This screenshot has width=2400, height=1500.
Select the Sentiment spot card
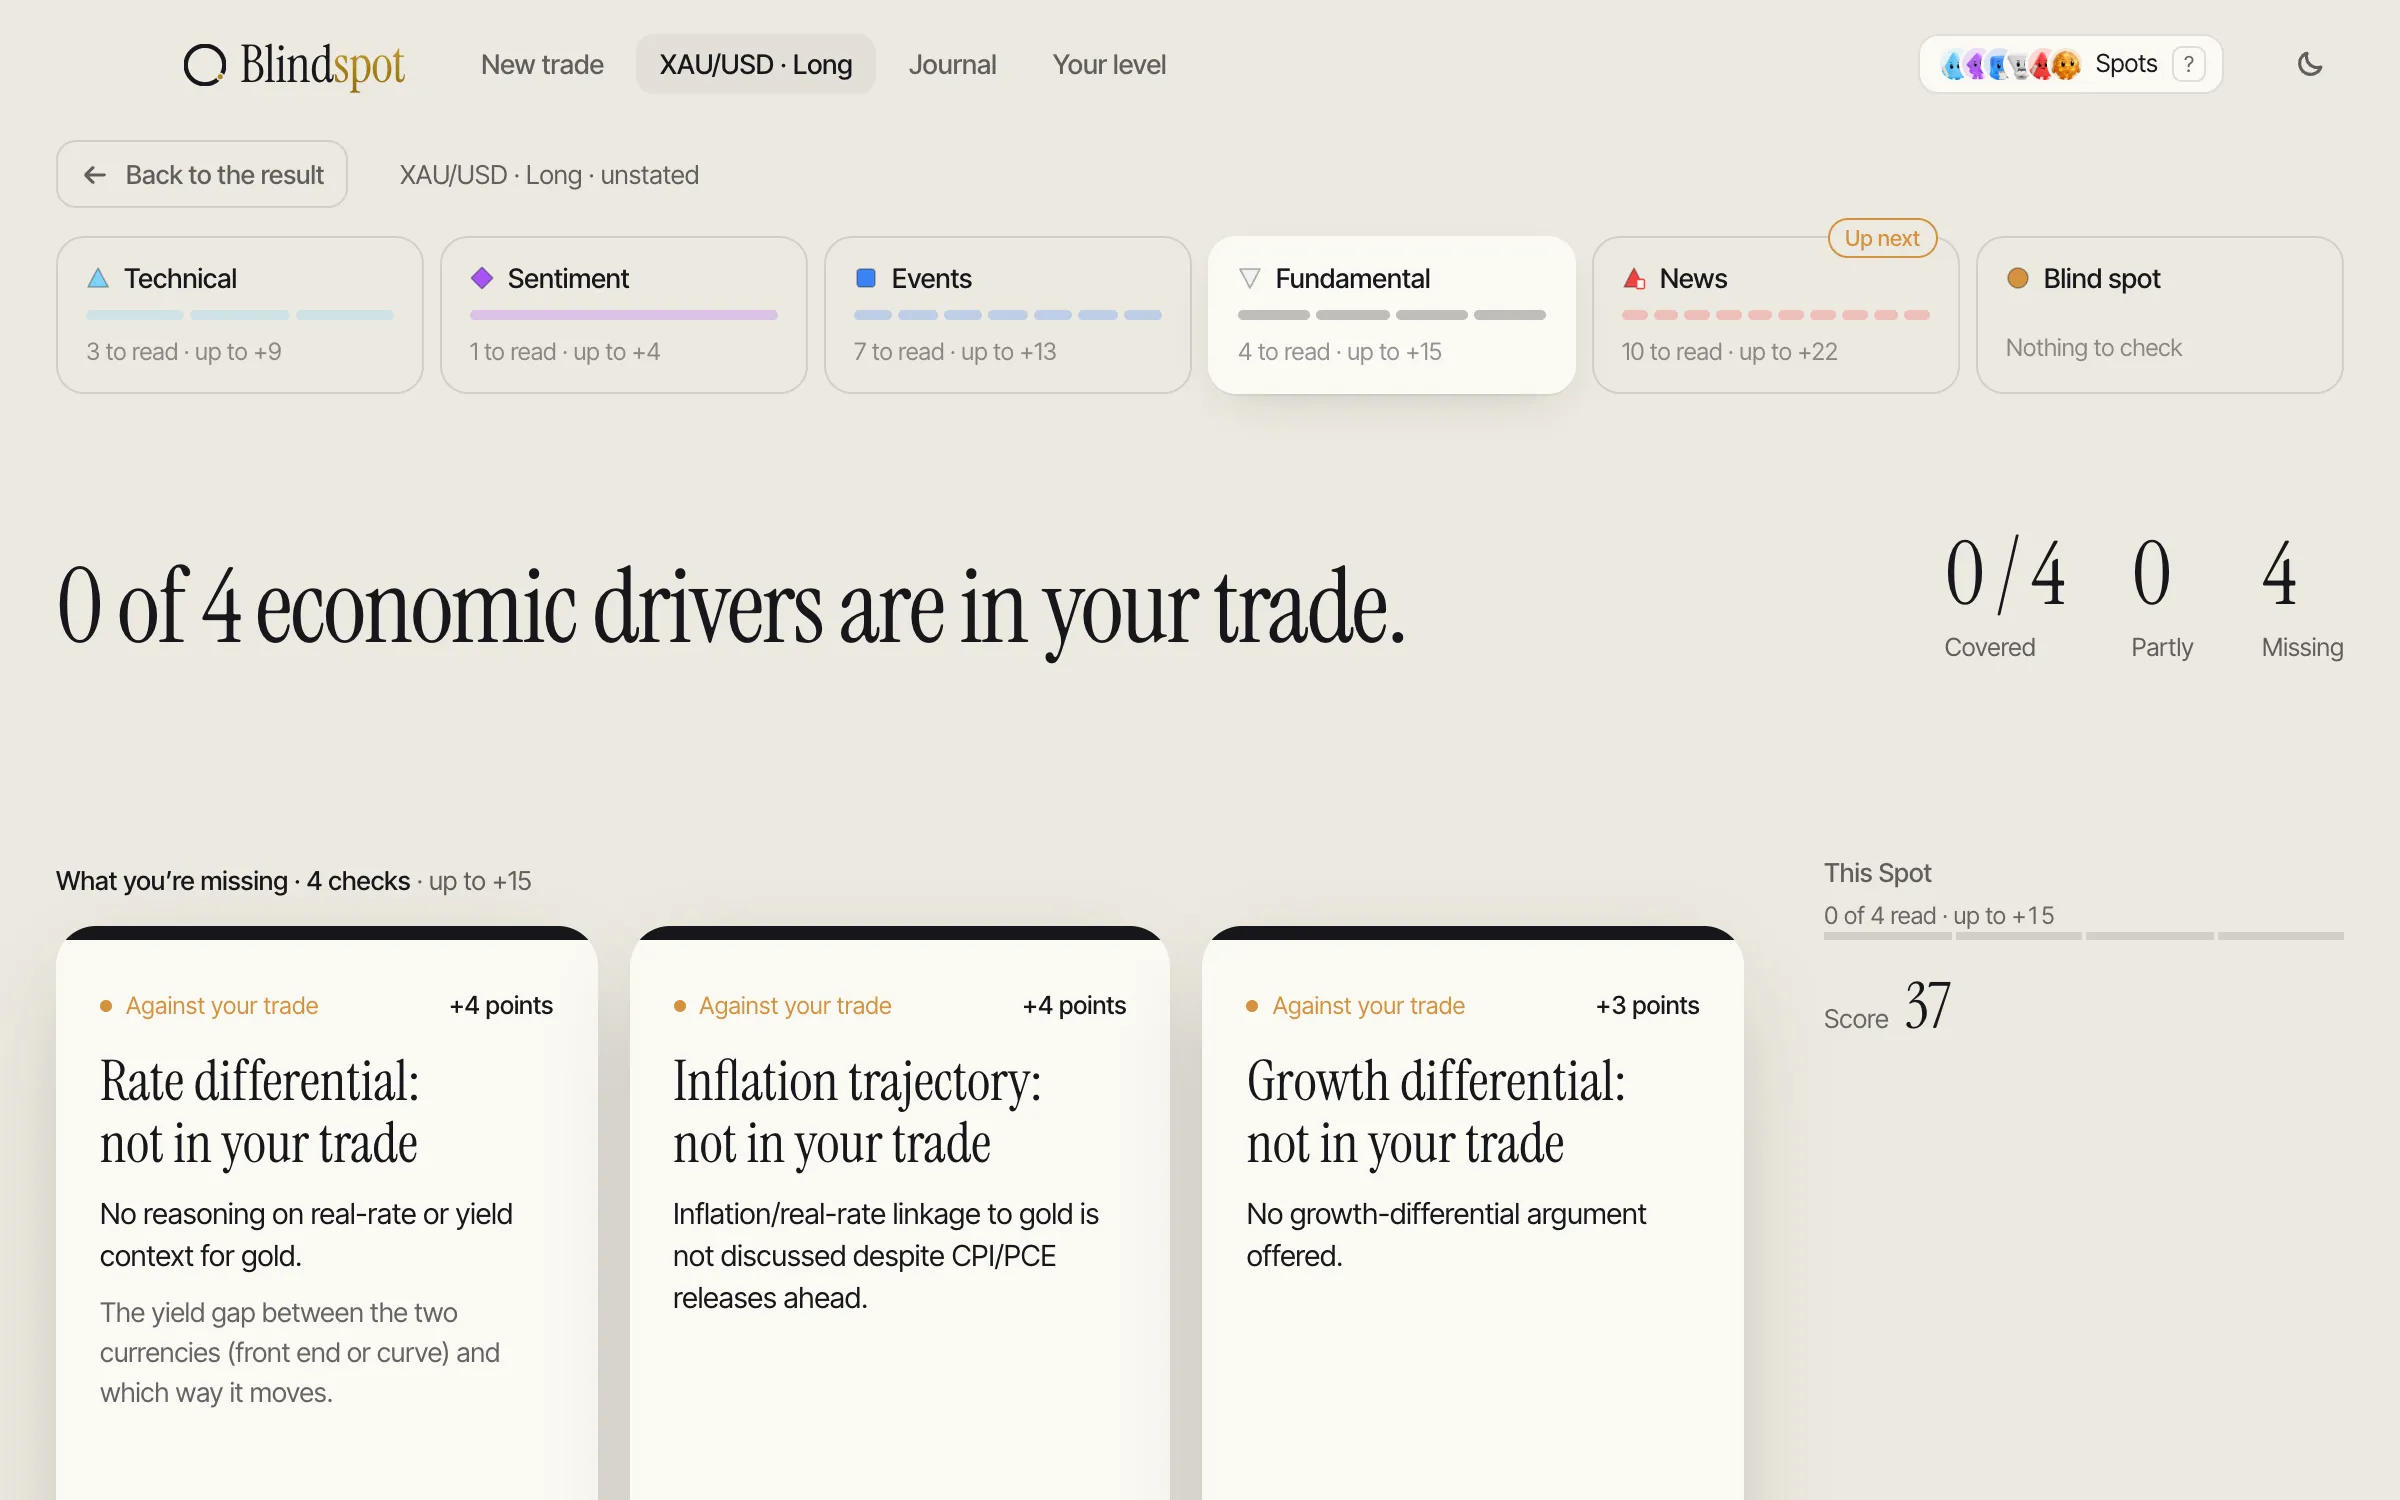click(x=624, y=315)
